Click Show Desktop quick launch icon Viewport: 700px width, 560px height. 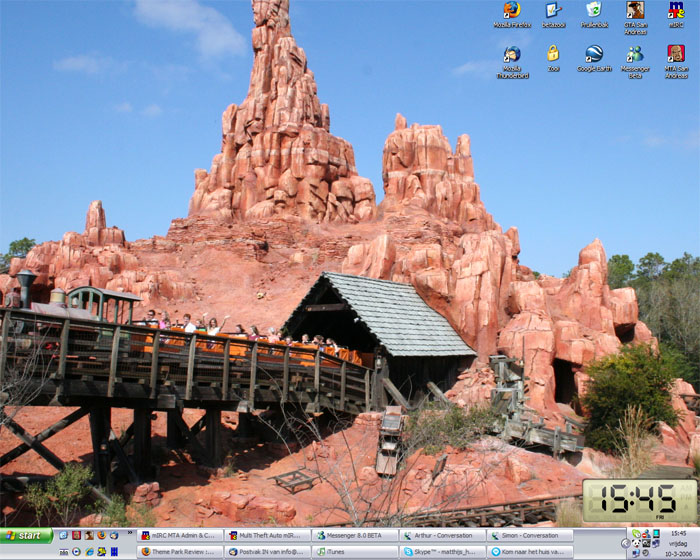pos(63,535)
